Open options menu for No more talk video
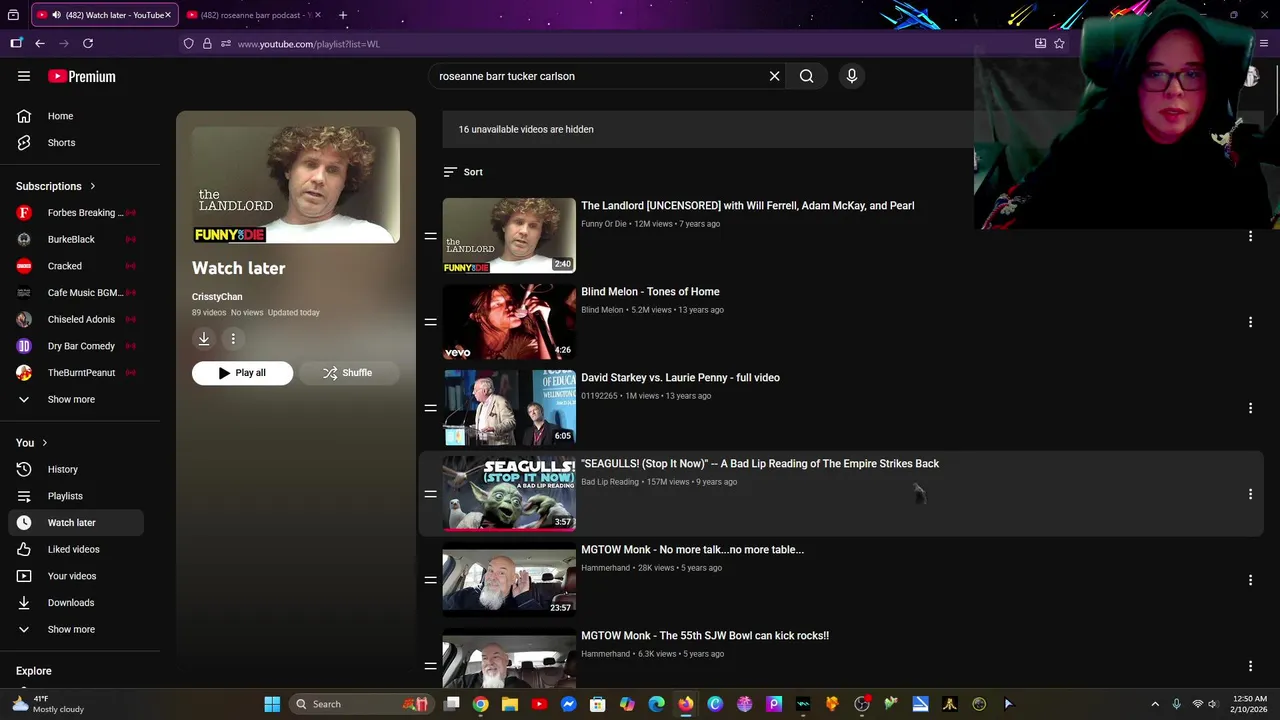 click(1250, 580)
